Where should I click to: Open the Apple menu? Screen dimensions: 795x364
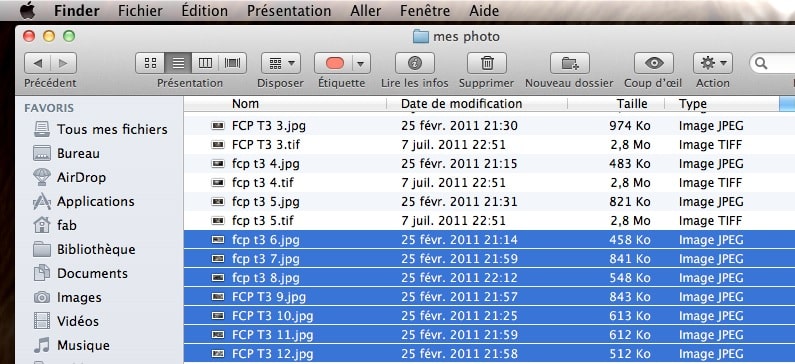coord(27,10)
